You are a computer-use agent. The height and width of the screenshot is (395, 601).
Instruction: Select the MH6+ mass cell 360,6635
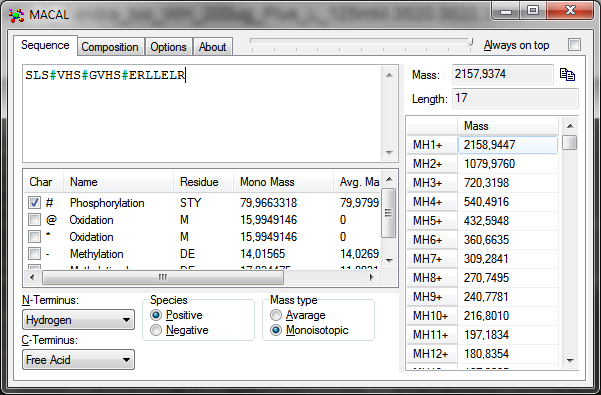tap(508, 240)
